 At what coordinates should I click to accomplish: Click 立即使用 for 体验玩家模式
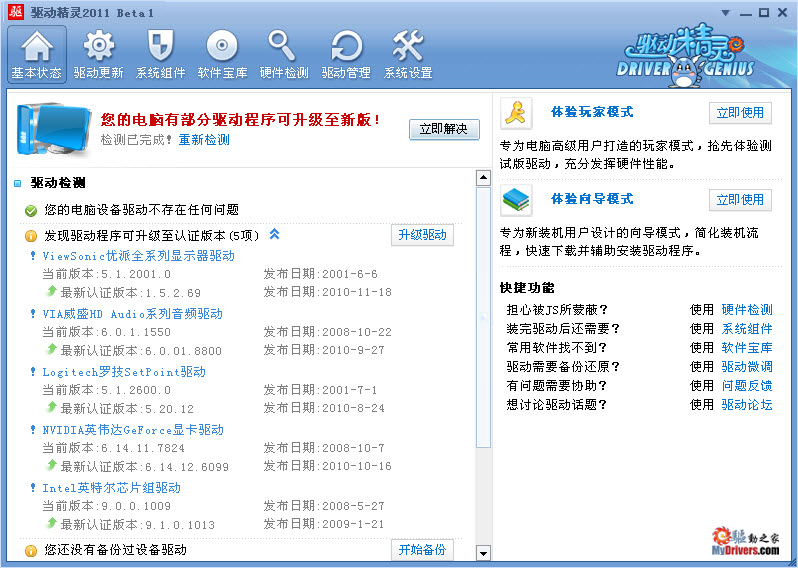pos(740,113)
